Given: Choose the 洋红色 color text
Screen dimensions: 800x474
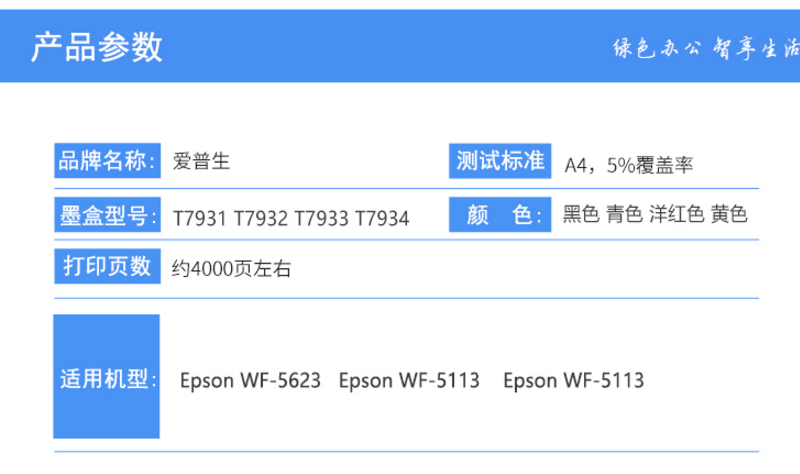Looking at the screenshot, I should click(x=676, y=215).
